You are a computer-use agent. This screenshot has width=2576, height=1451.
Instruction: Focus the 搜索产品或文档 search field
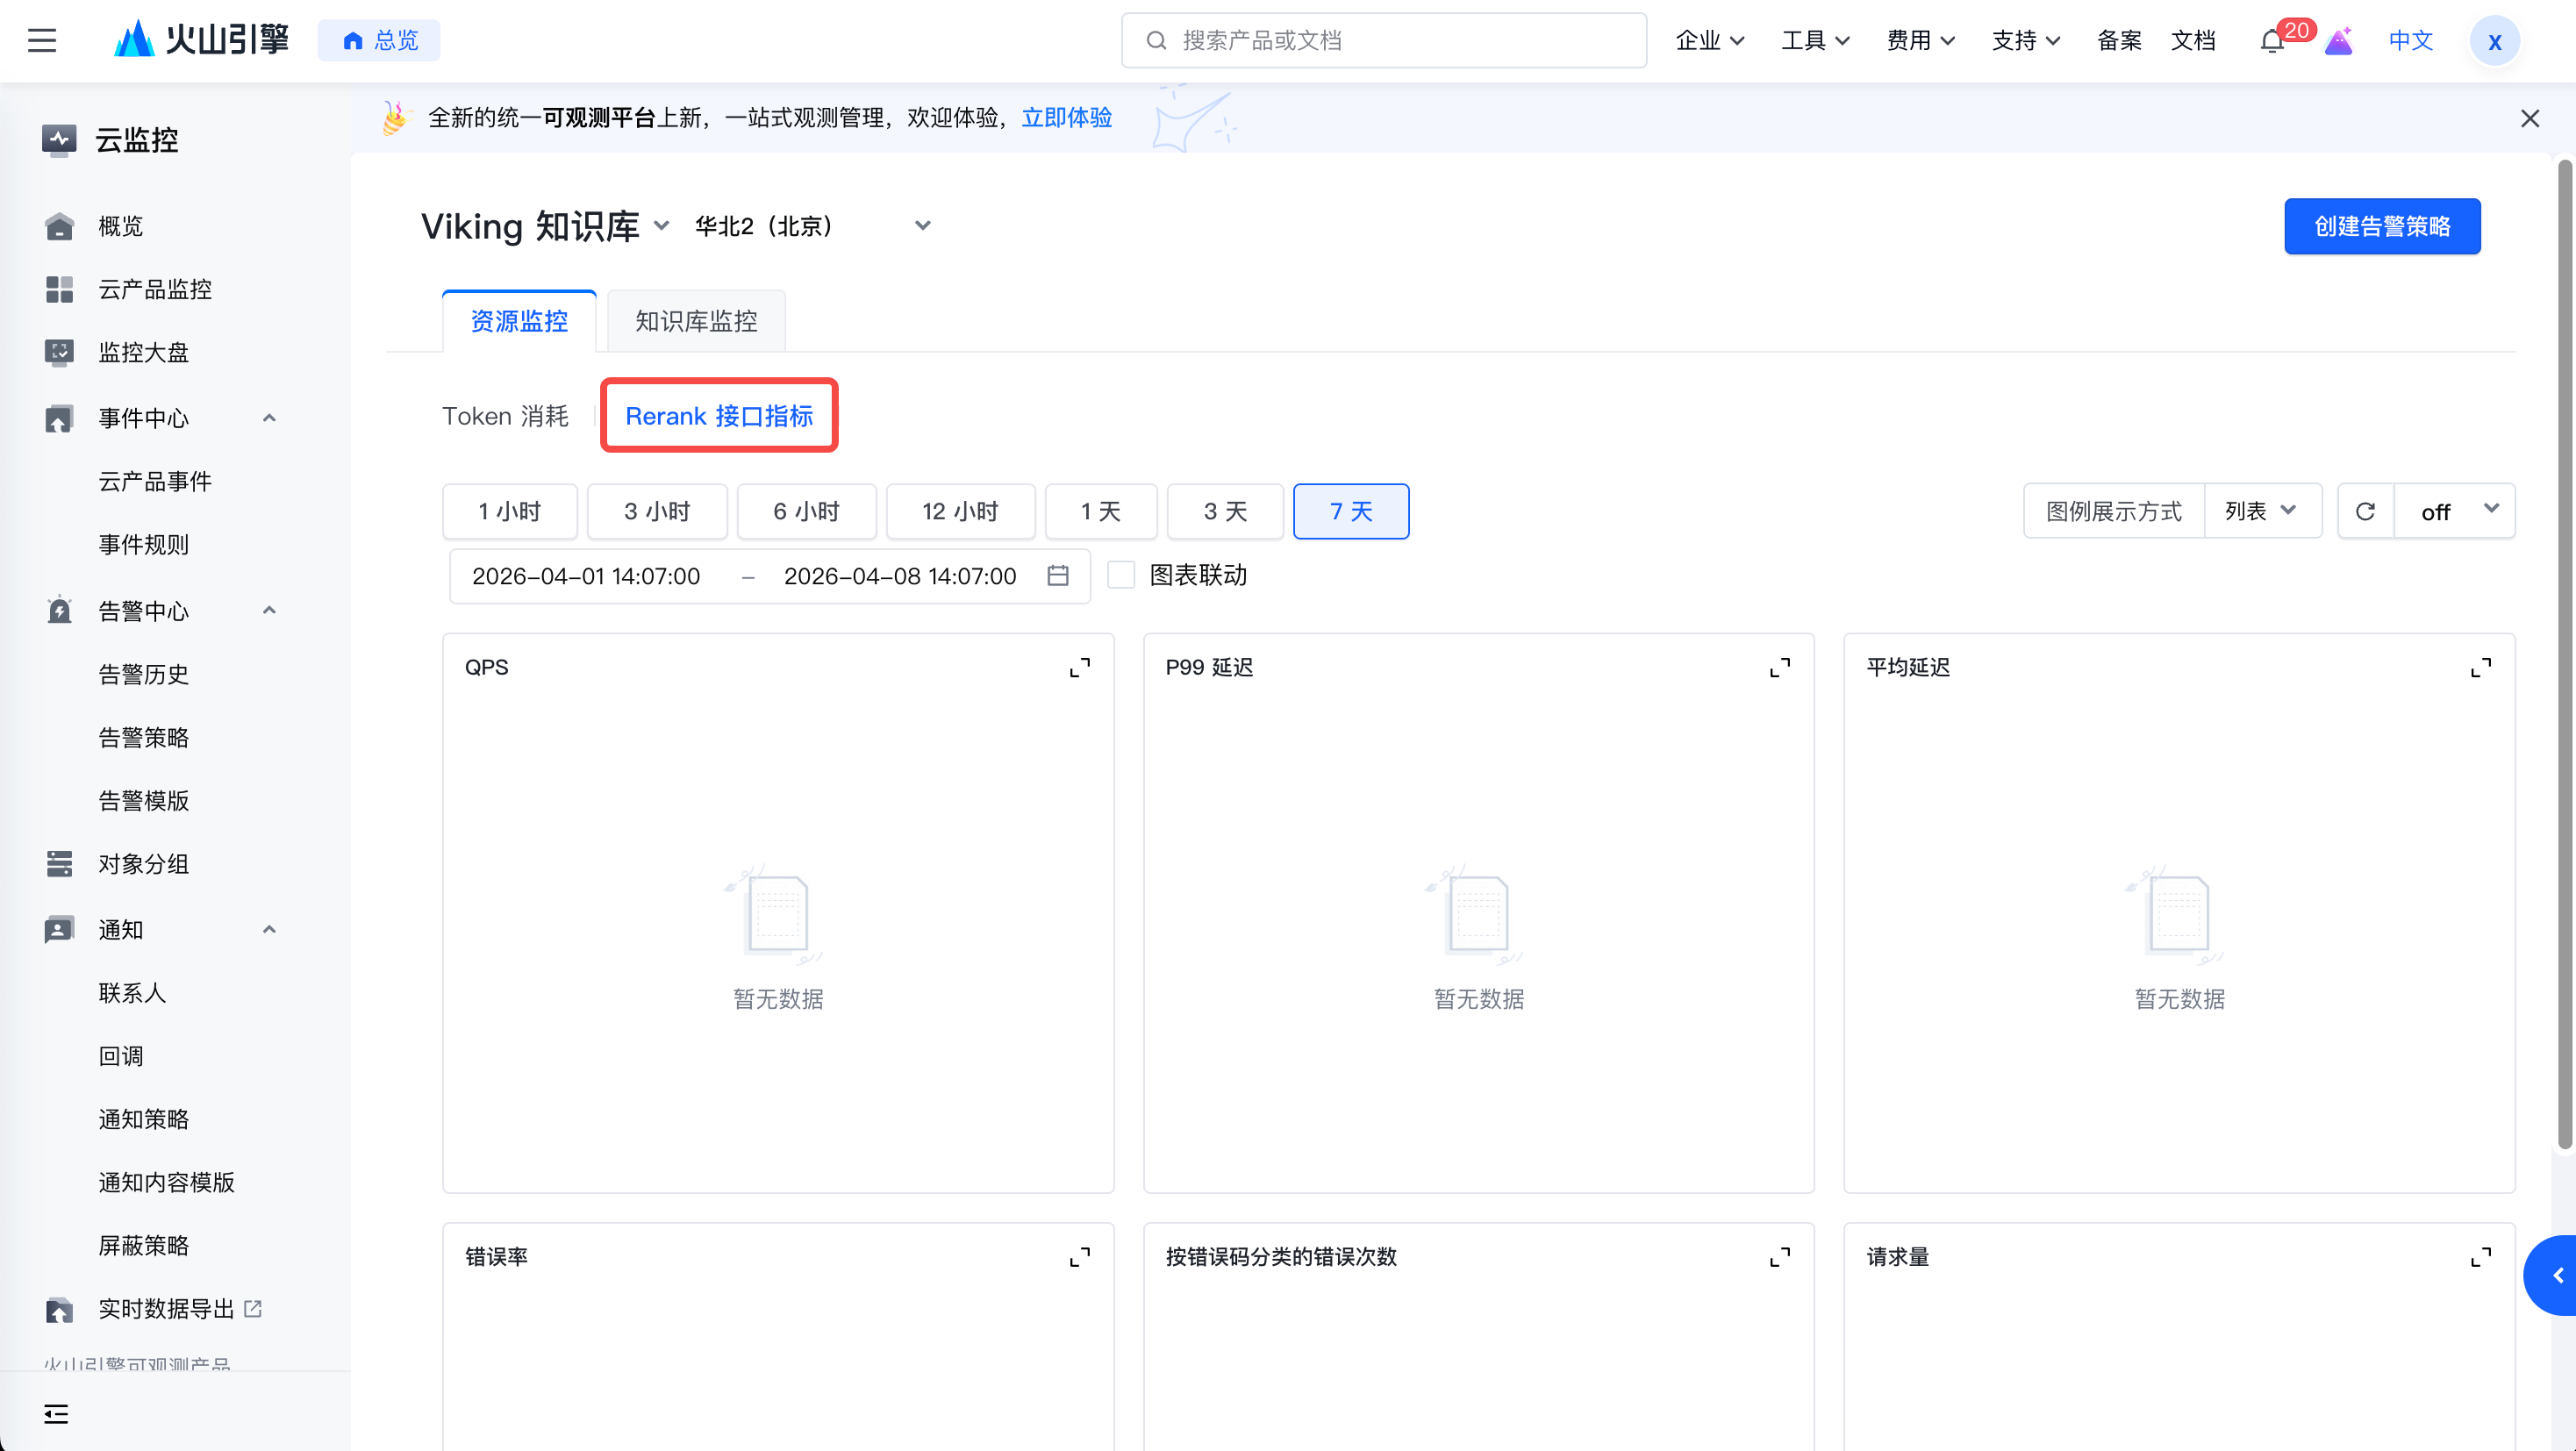pyautogui.click(x=1383, y=41)
